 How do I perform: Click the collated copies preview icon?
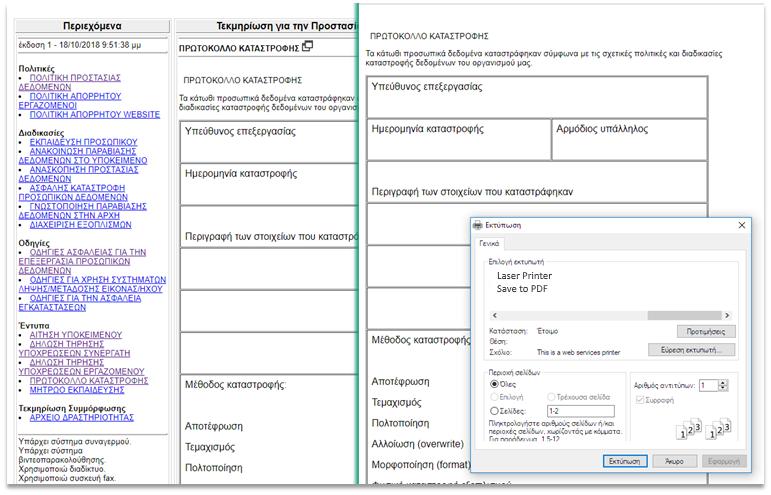pos(705,429)
